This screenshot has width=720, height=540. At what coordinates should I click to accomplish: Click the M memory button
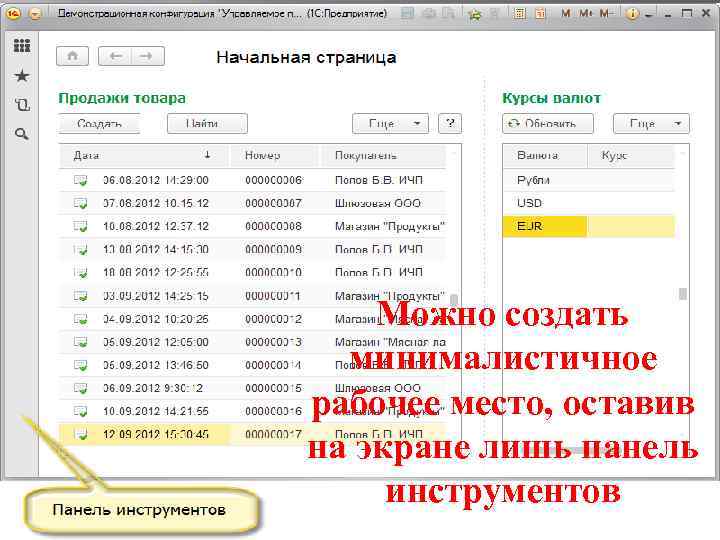pyautogui.click(x=566, y=14)
